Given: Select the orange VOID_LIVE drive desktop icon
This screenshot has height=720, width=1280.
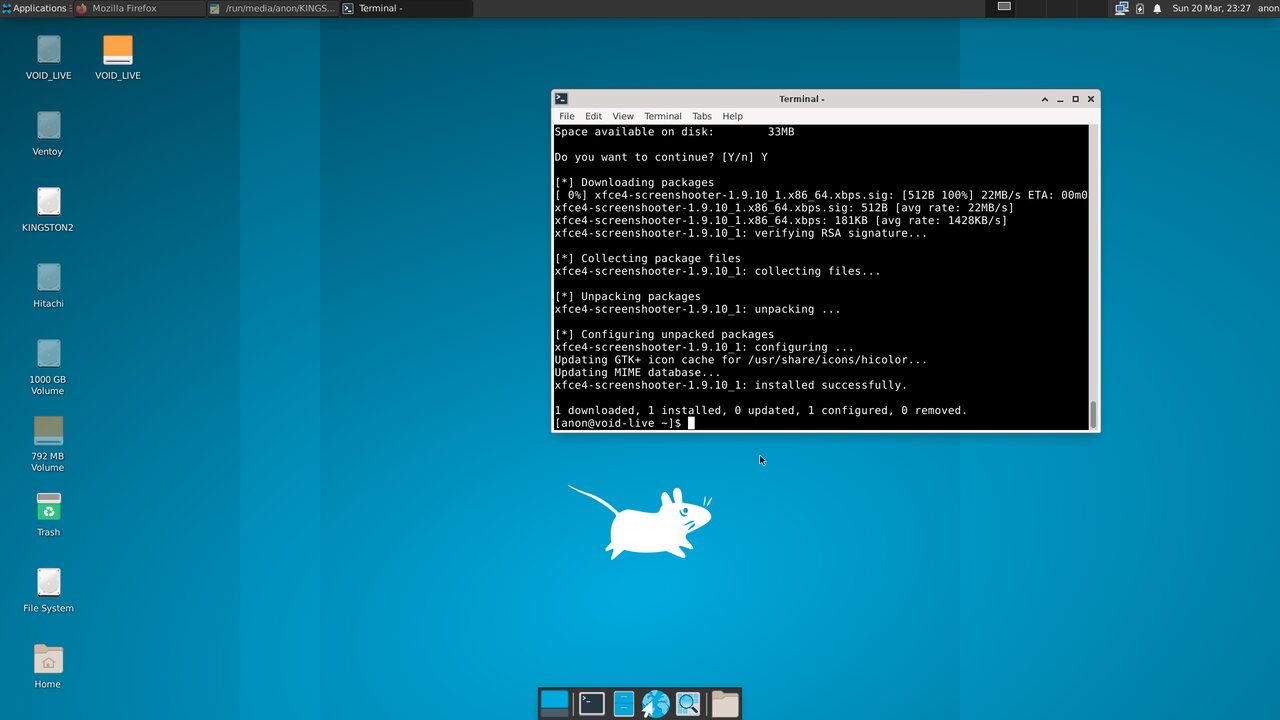Looking at the screenshot, I should coord(117,57).
